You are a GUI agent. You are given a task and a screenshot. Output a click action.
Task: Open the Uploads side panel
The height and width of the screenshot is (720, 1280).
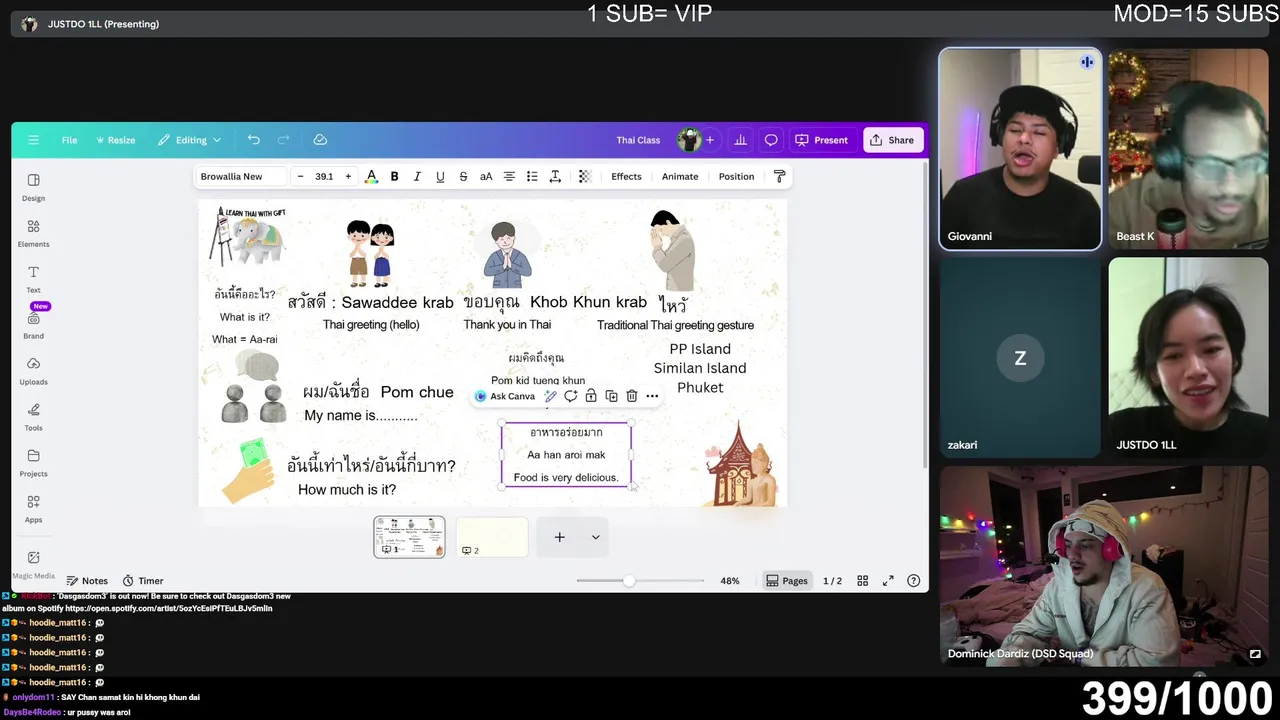point(33,370)
